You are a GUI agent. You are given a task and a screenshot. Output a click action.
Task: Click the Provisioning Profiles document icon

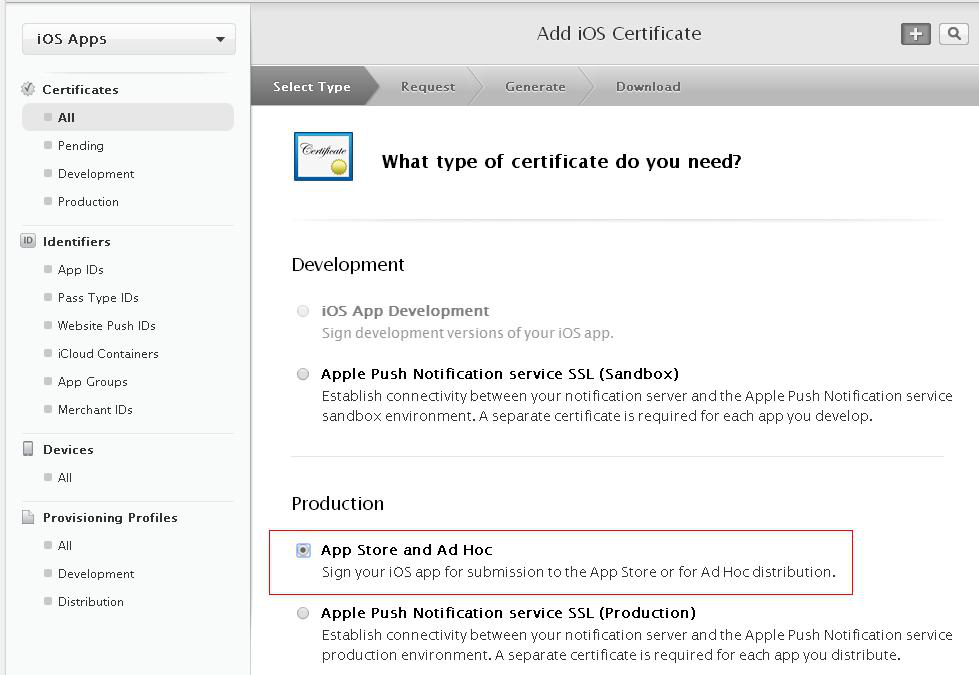(28, 517)
